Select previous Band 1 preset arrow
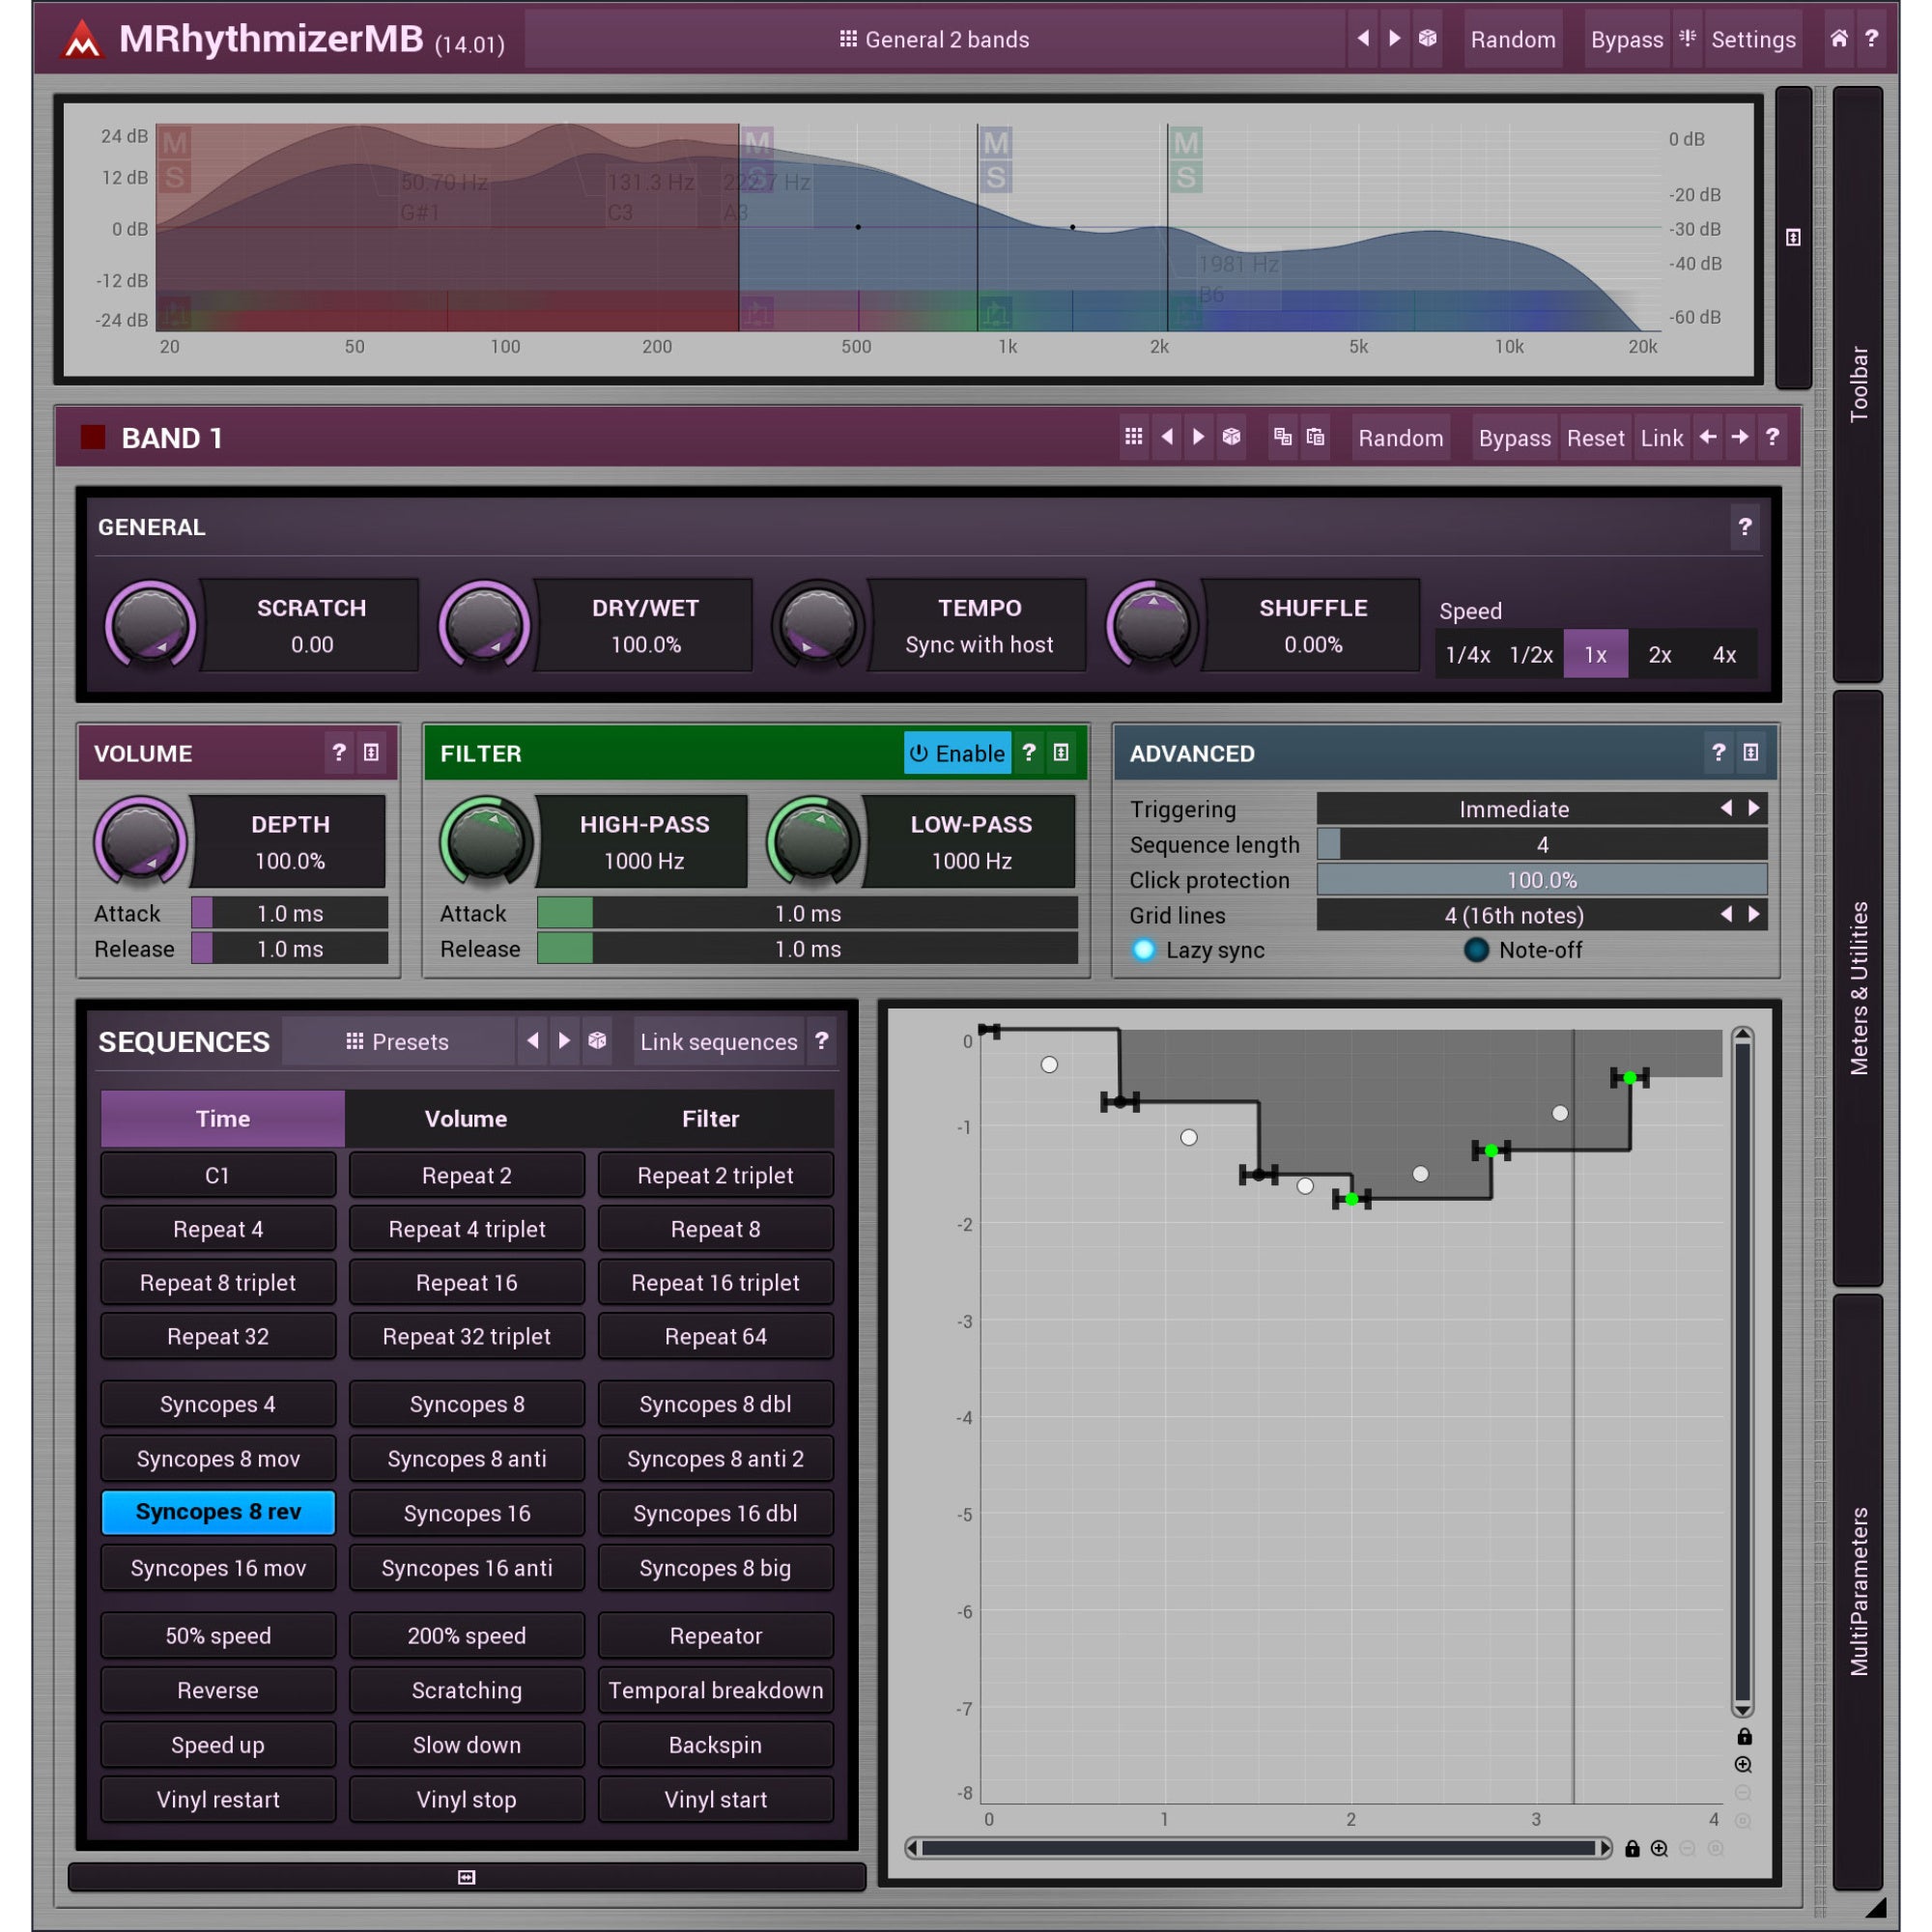Viewport: 1932px width, 1932px height. pos(1166,437)
